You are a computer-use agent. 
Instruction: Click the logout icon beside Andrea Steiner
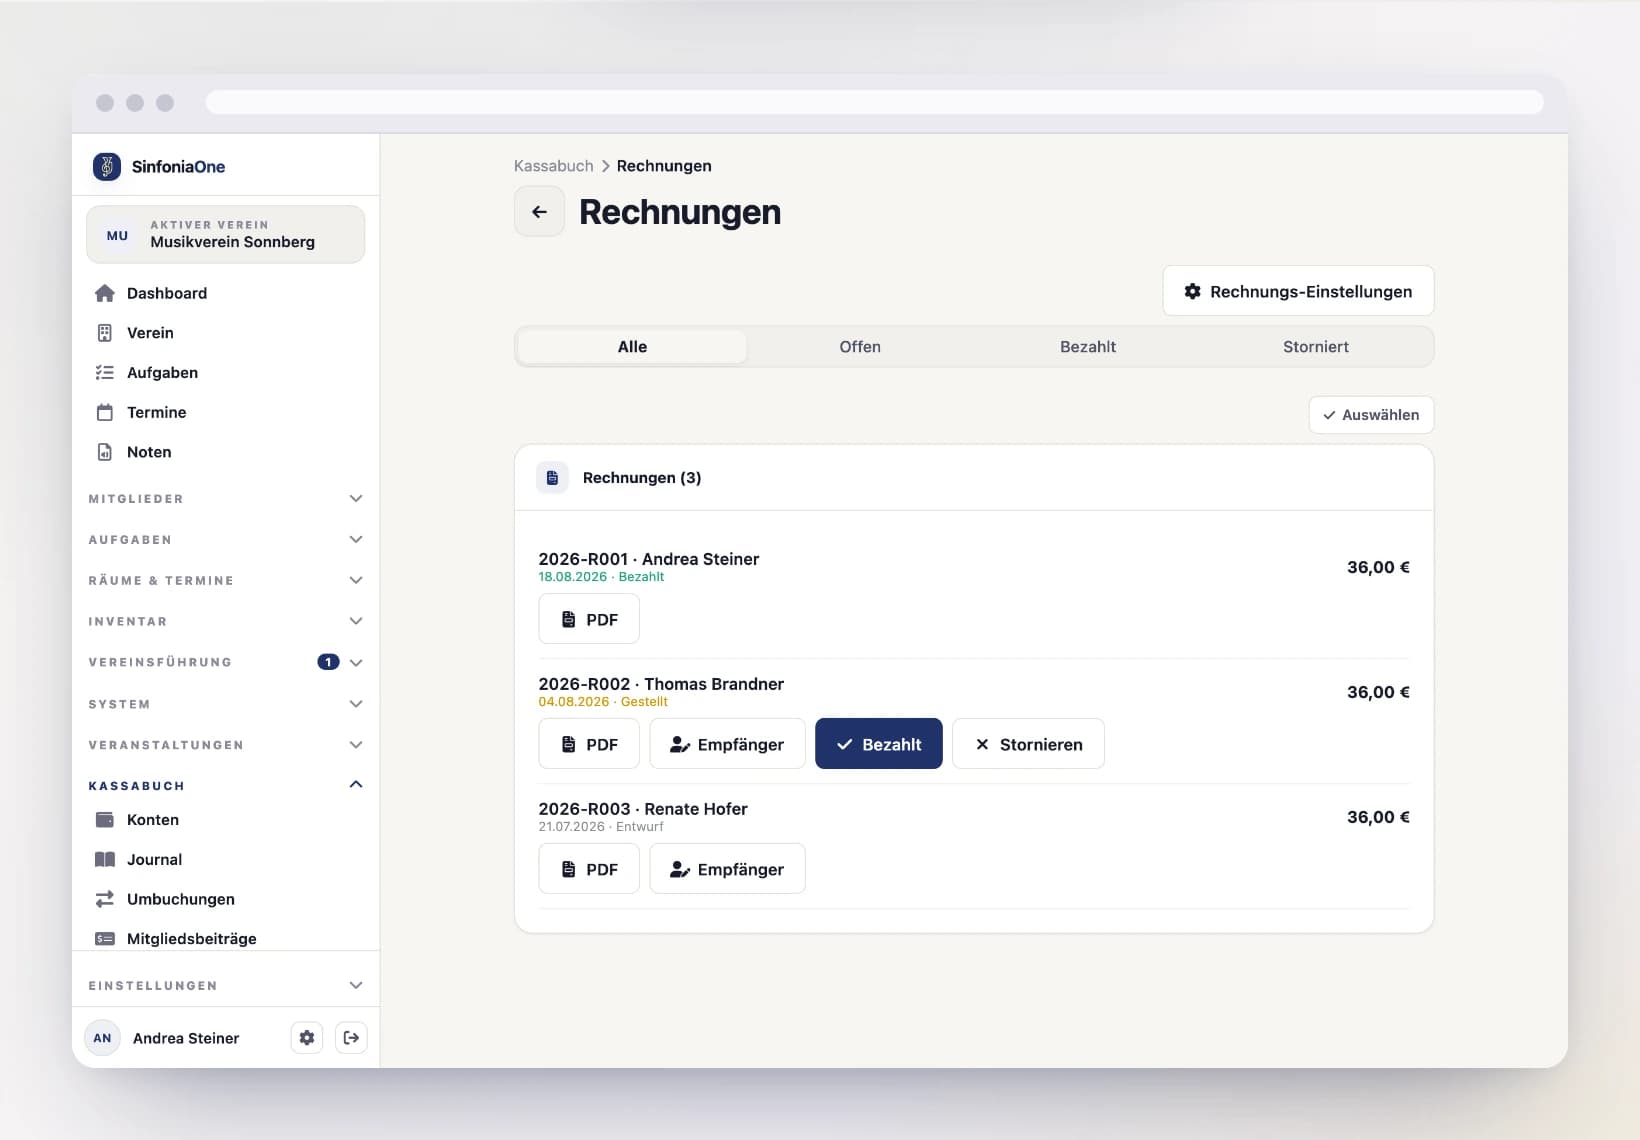coord(351,1038)
